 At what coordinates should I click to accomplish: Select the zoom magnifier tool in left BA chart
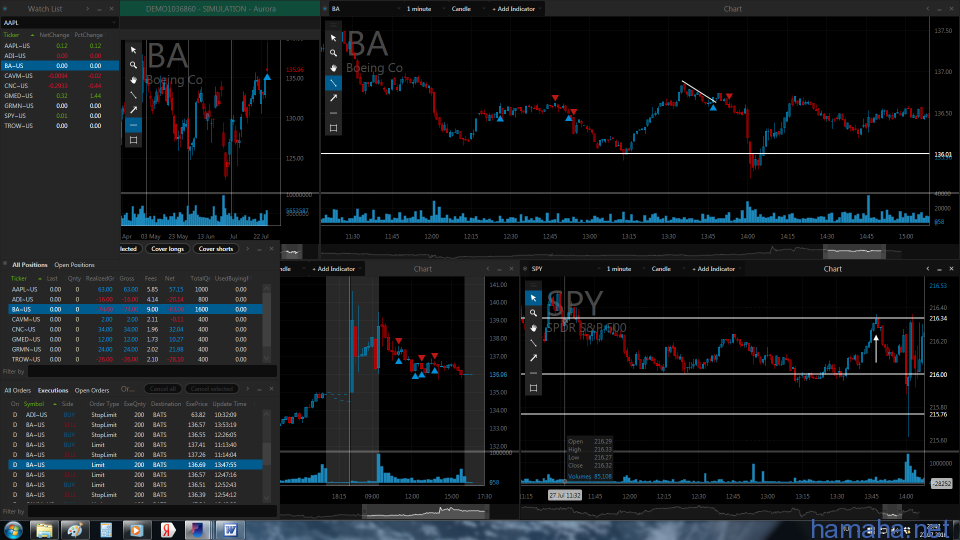[x=133, y=65]
